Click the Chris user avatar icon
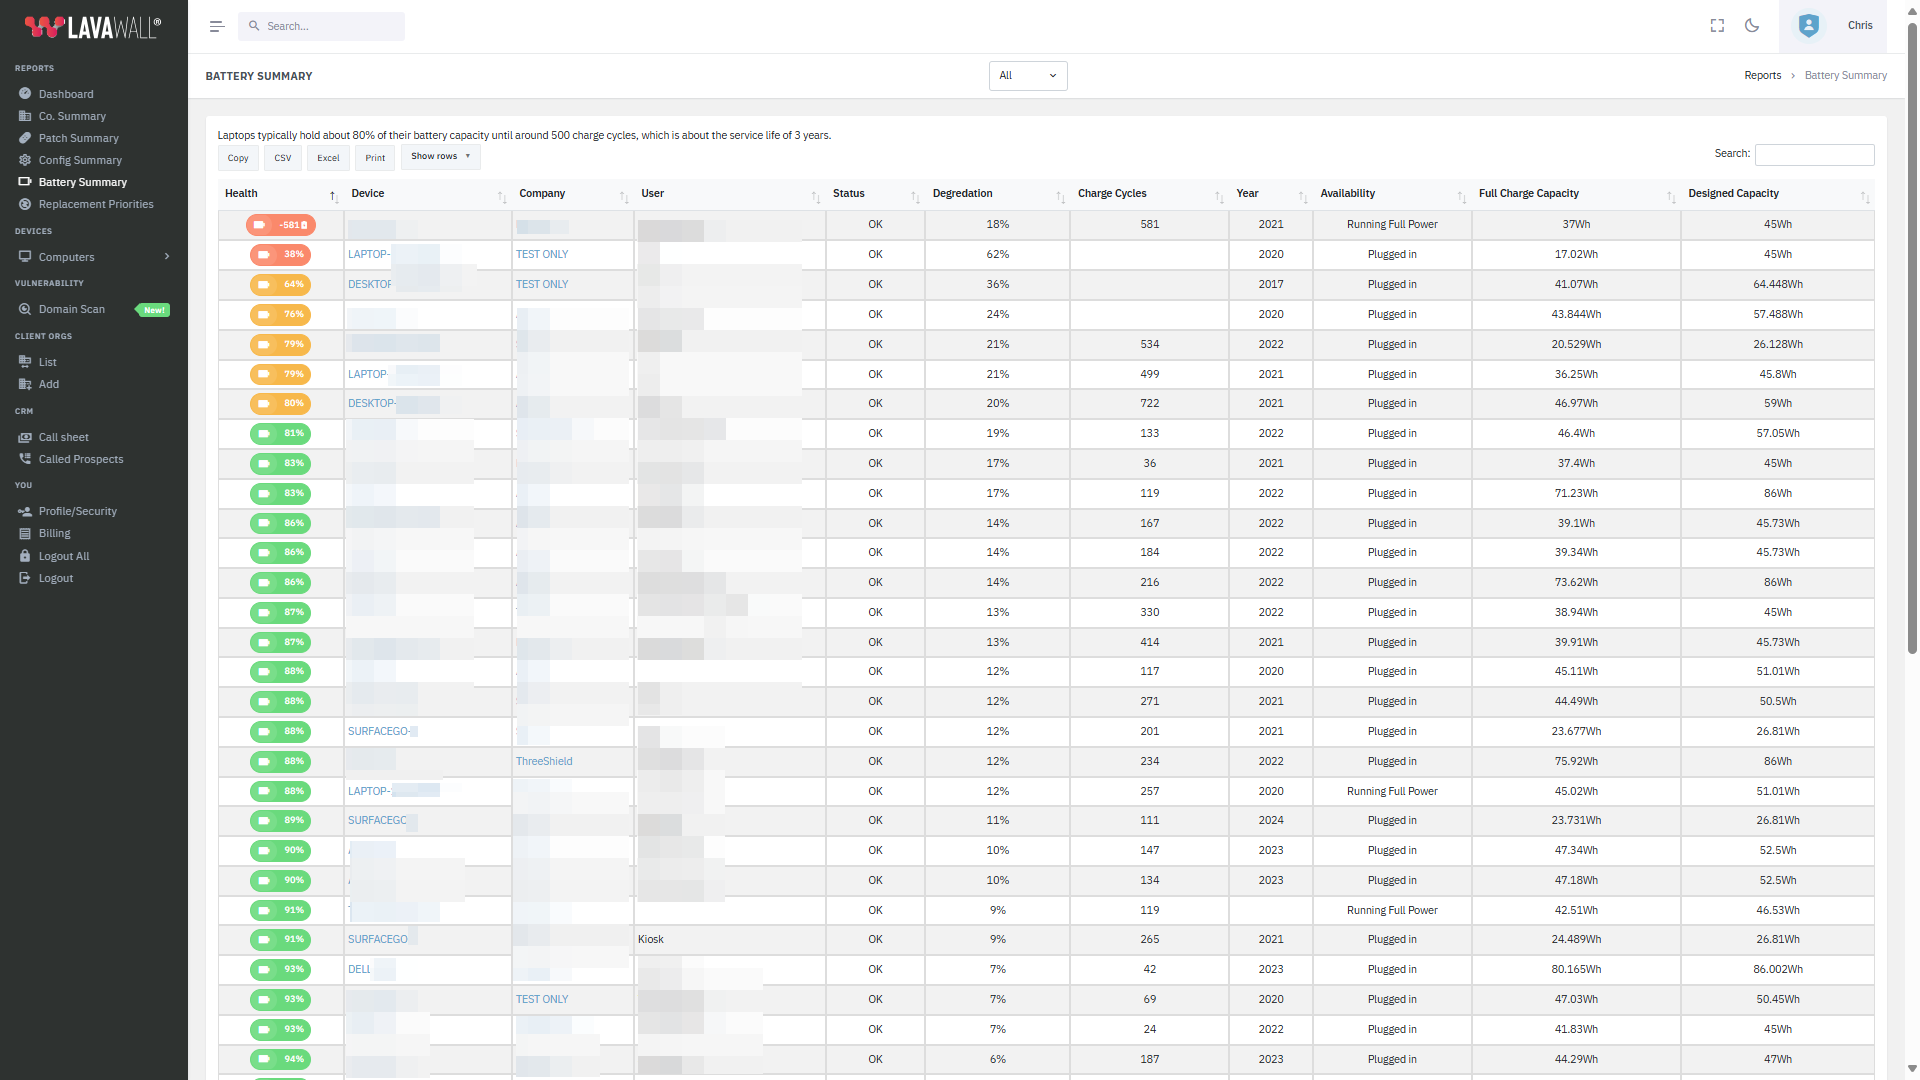This screenshot has height=1080, width=1920. 1808,26
